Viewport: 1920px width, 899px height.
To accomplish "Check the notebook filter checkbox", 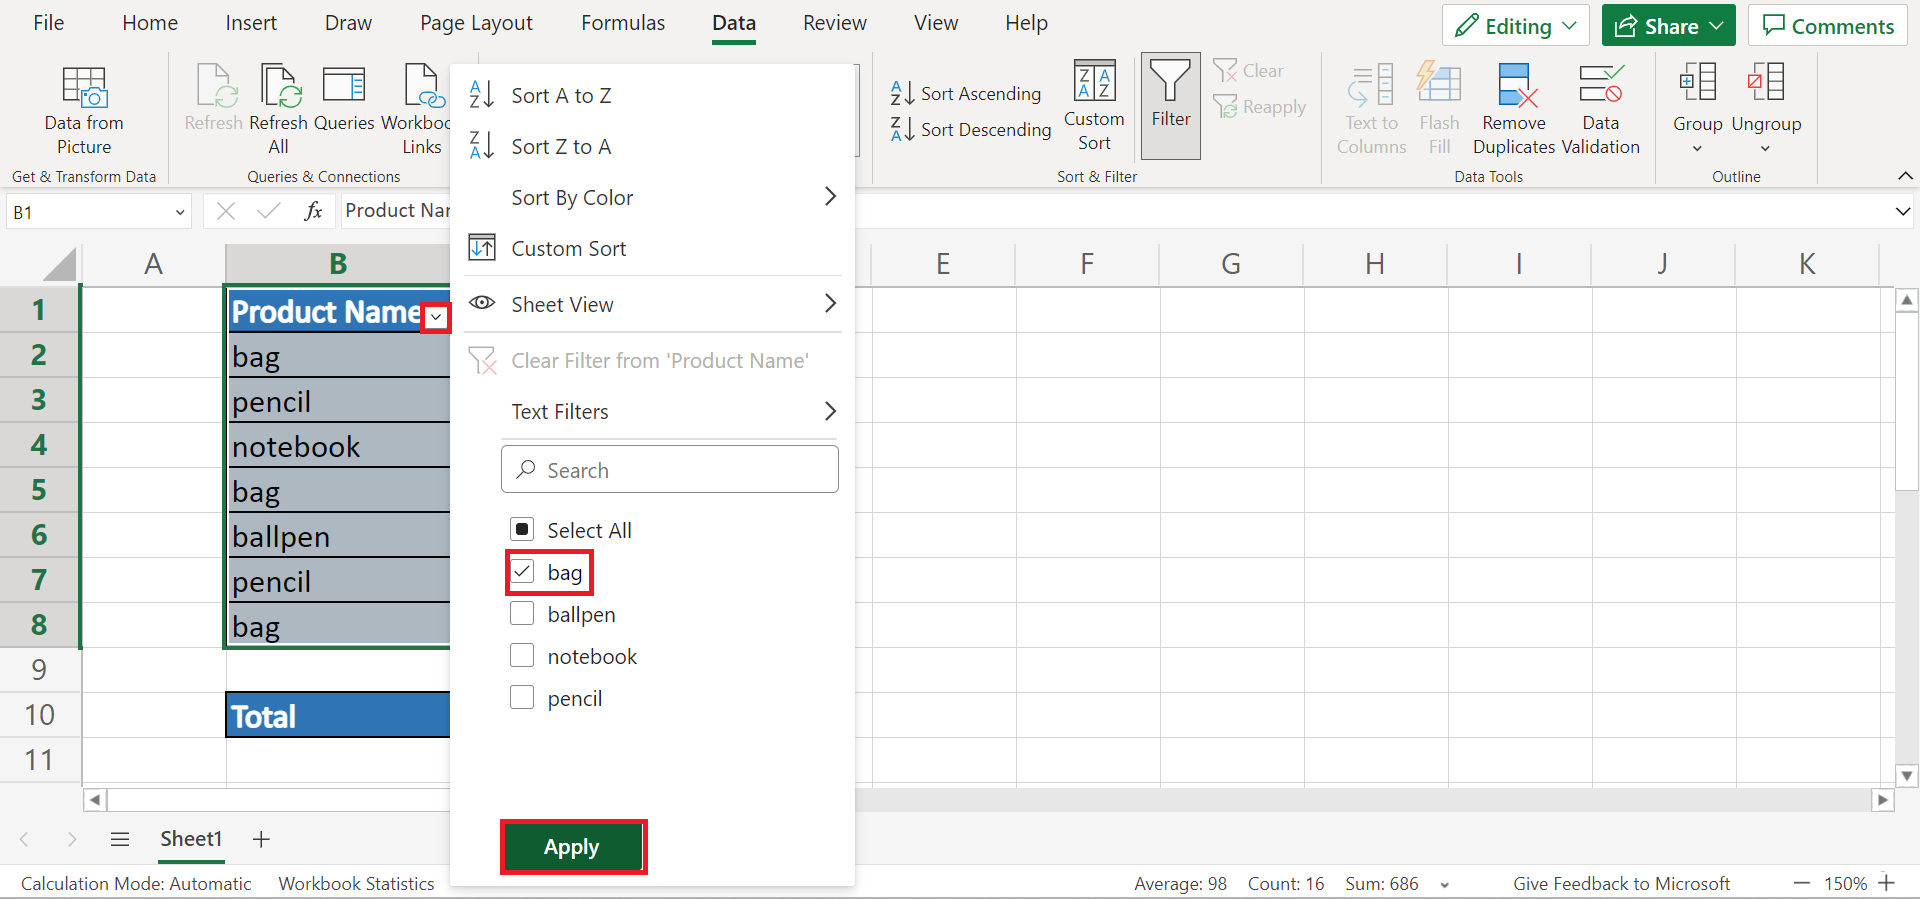I will 522,656.
